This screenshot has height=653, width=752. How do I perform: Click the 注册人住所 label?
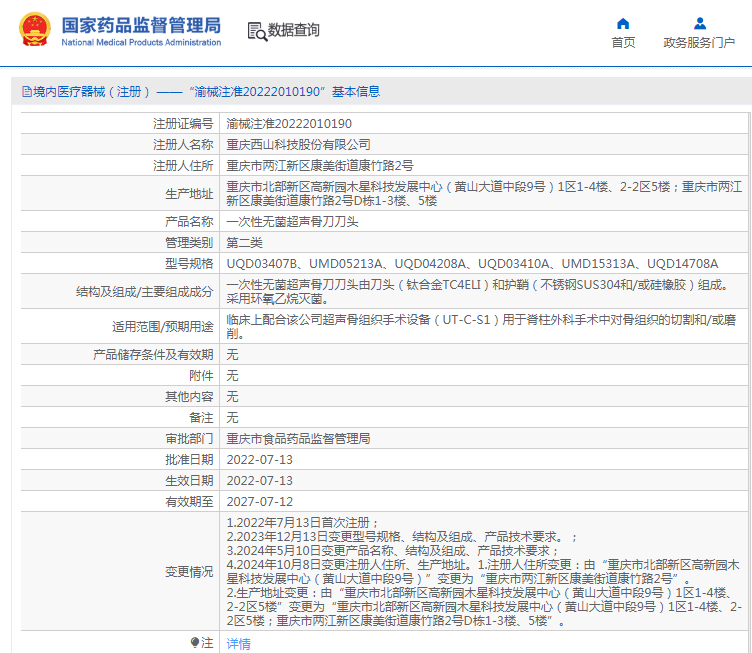tap(183, 165)
